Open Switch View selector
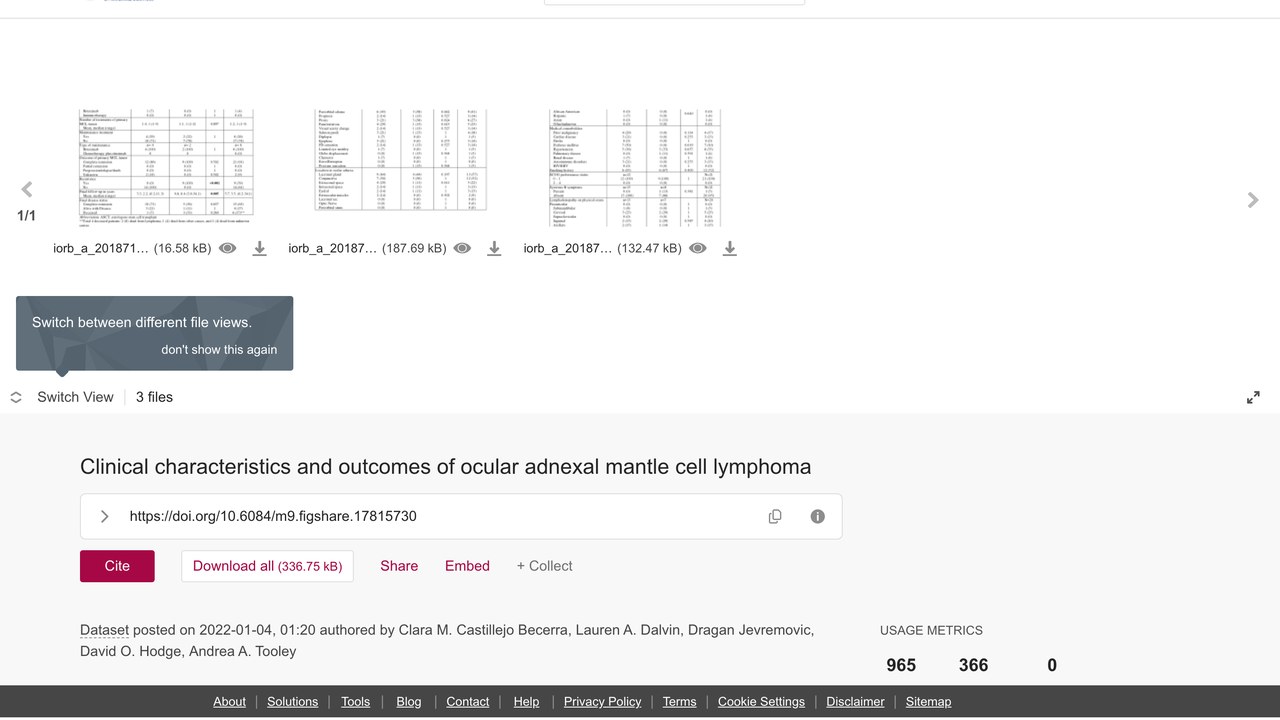The width and height of the screenshot is (1280, 720). coord(62,397)
